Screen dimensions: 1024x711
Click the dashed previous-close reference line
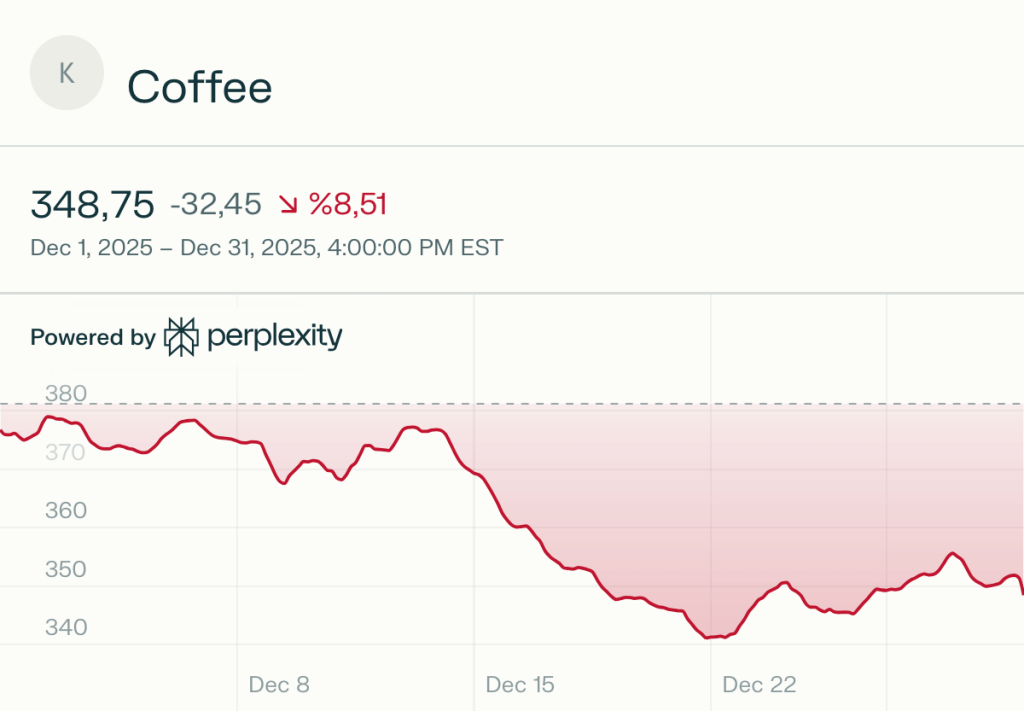[x=512, y=404]
